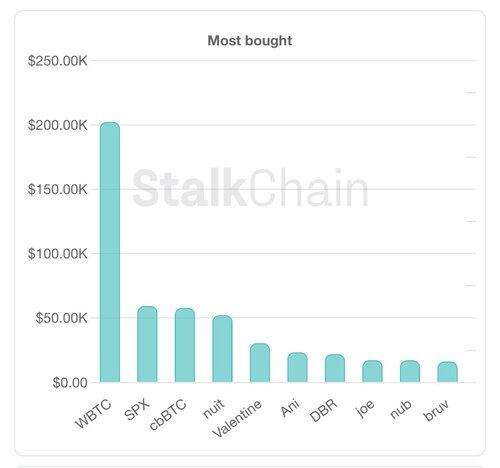The height and width of the screenshot is (468, 500).
Task: Select the joe bar
Action: click(x=372, y=371)
